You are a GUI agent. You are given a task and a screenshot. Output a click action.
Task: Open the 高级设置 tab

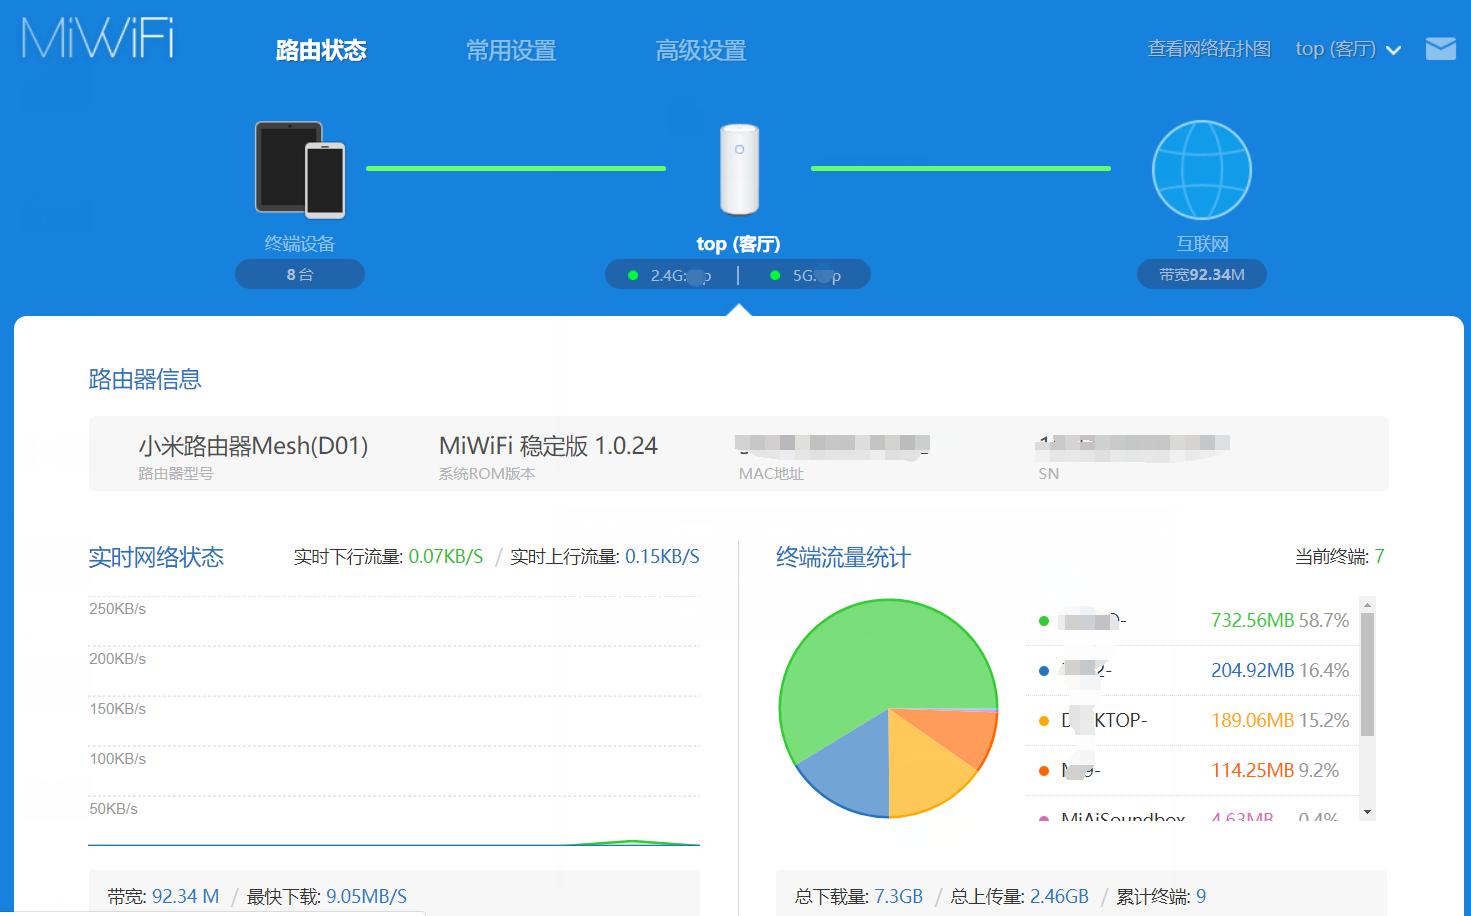[700, 50]
